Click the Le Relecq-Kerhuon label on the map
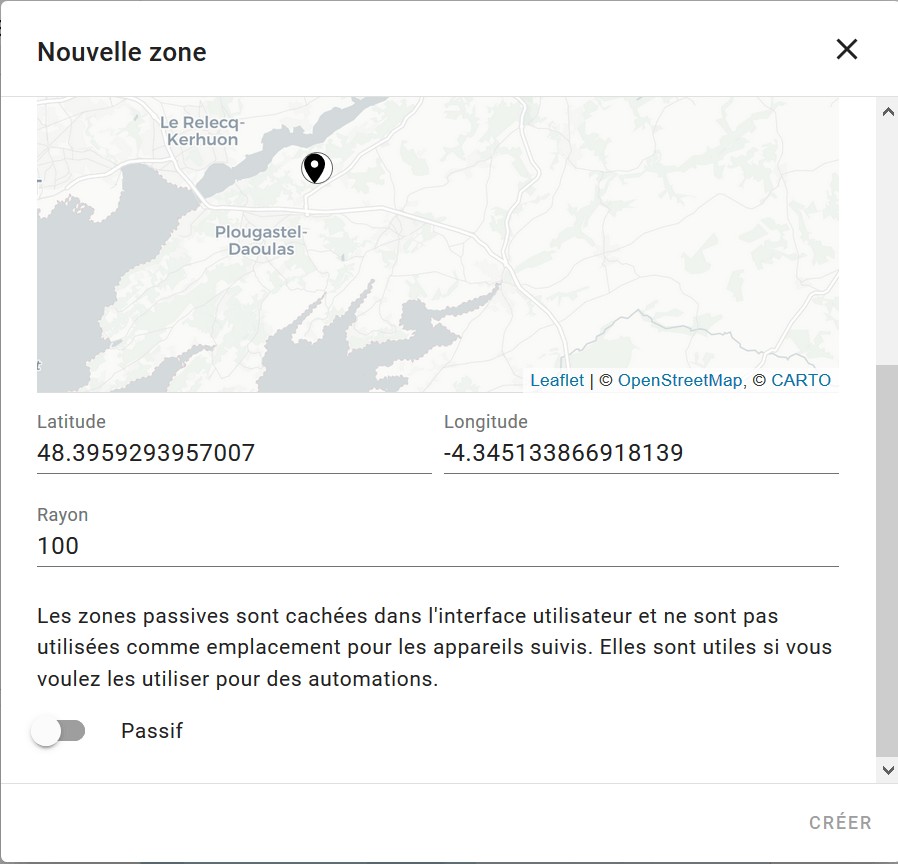898x864 pixels. point(202,131)
